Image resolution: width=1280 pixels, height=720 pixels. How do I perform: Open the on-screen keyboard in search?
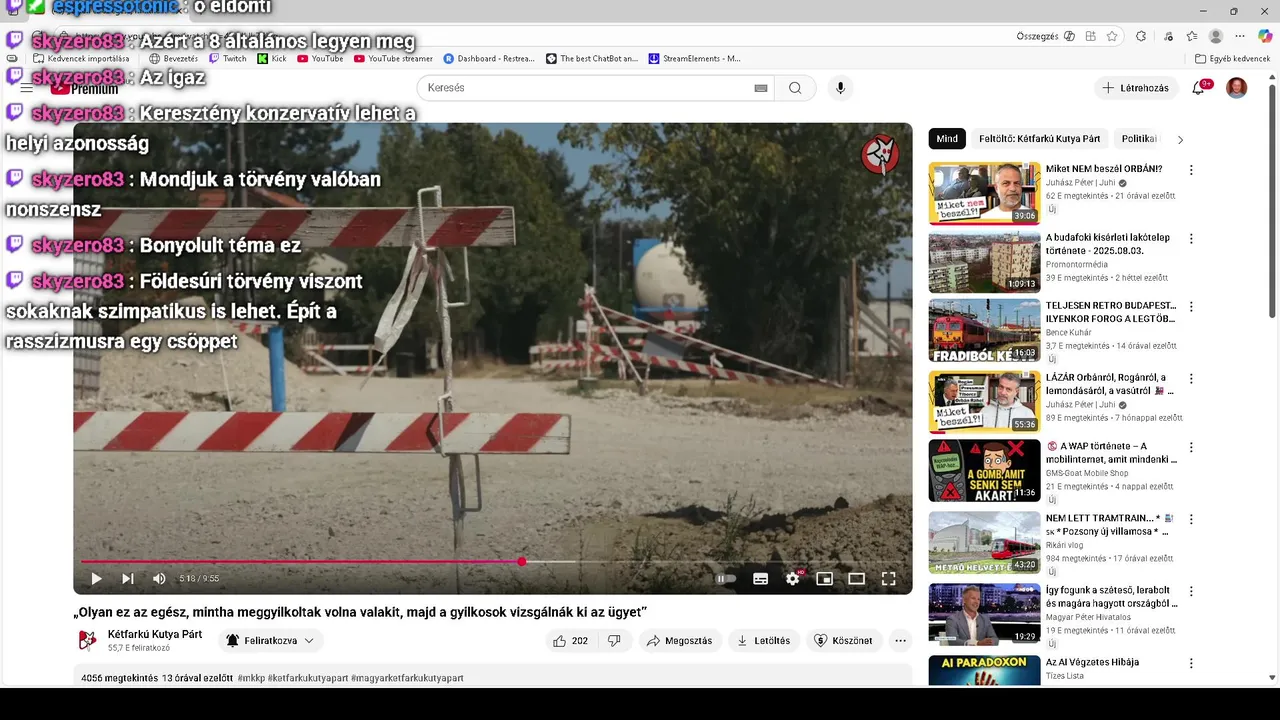tap(761, 88)
